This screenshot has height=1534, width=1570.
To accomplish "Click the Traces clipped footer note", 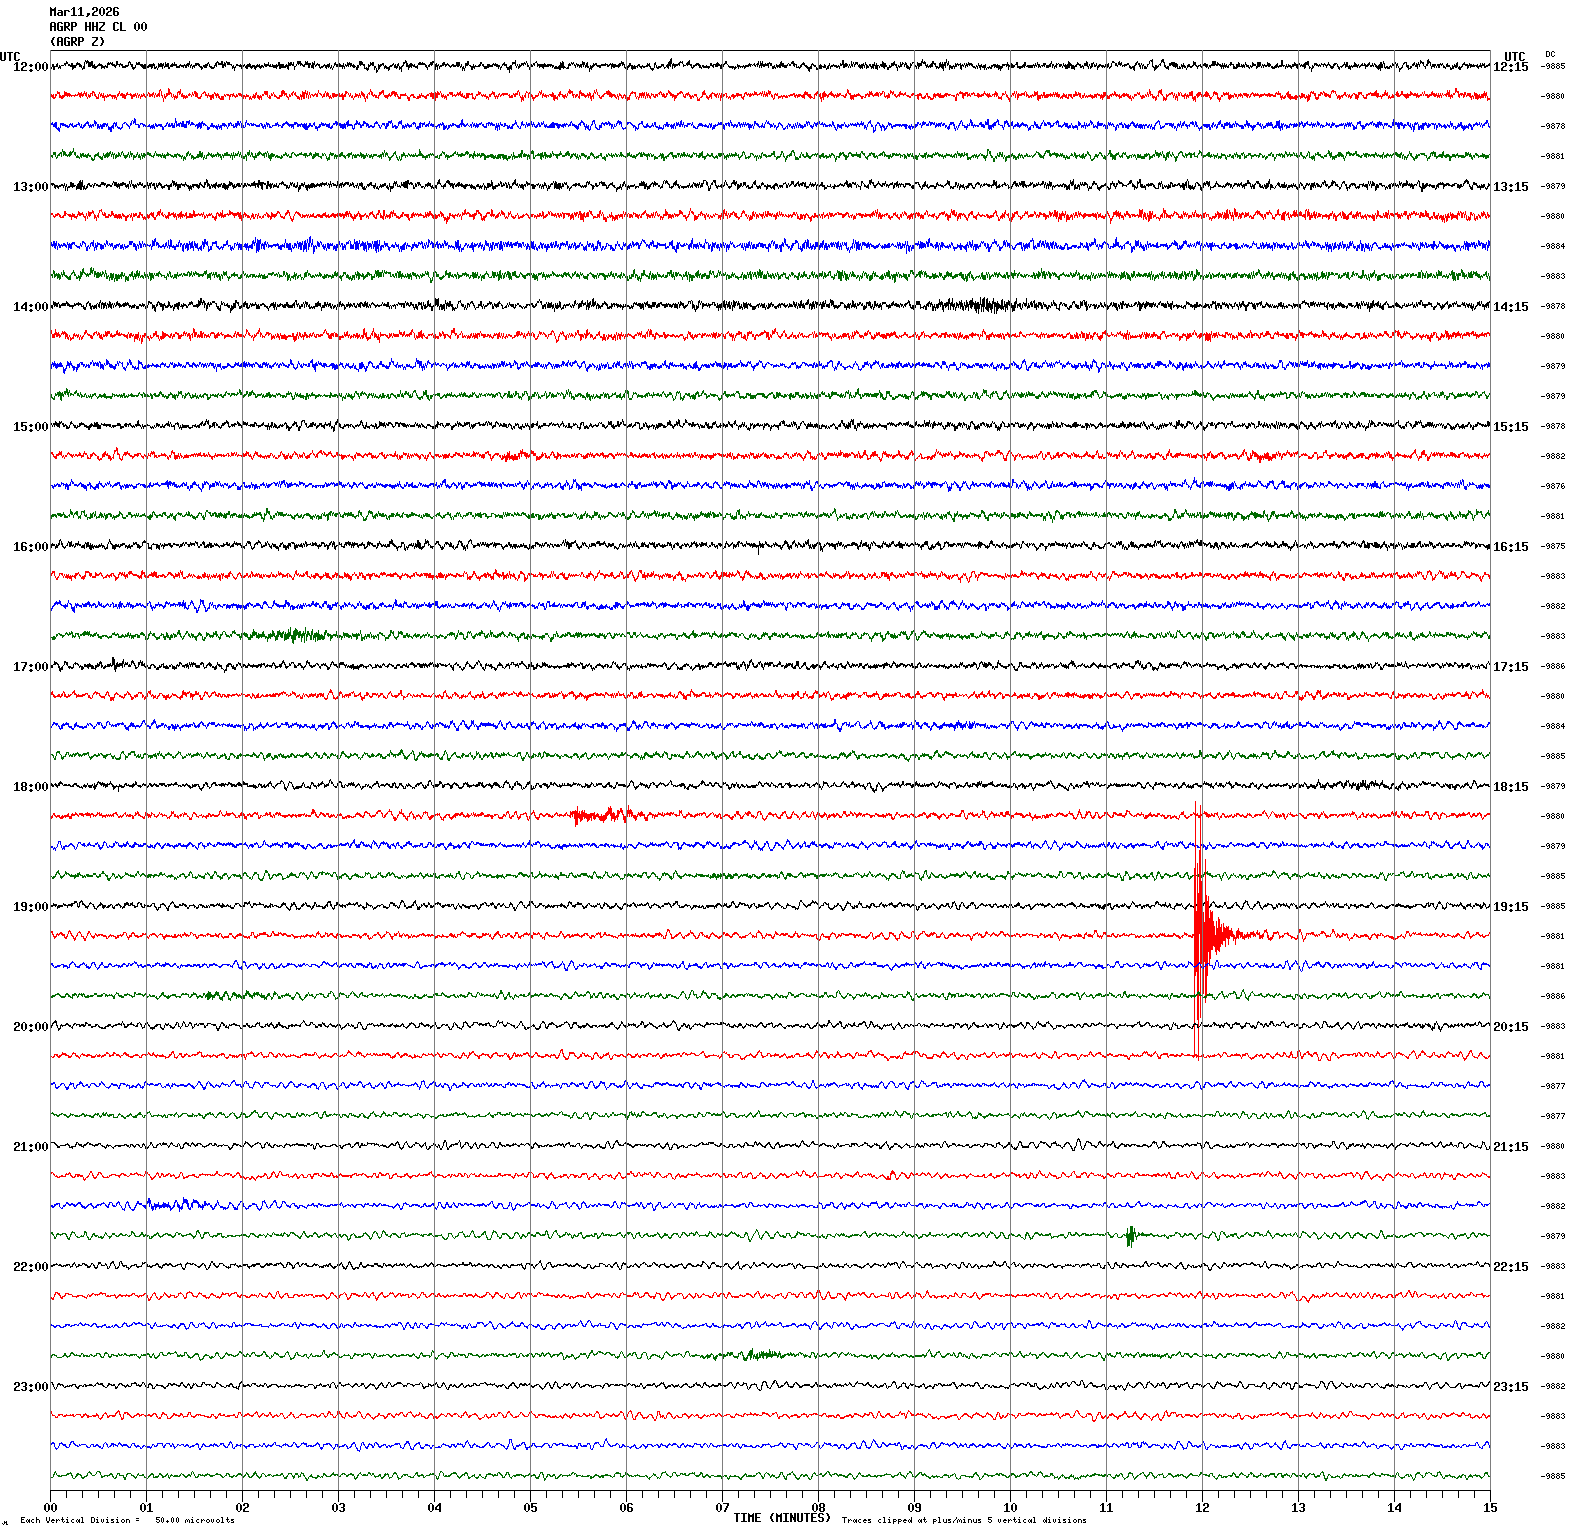I will [964, 1520].
